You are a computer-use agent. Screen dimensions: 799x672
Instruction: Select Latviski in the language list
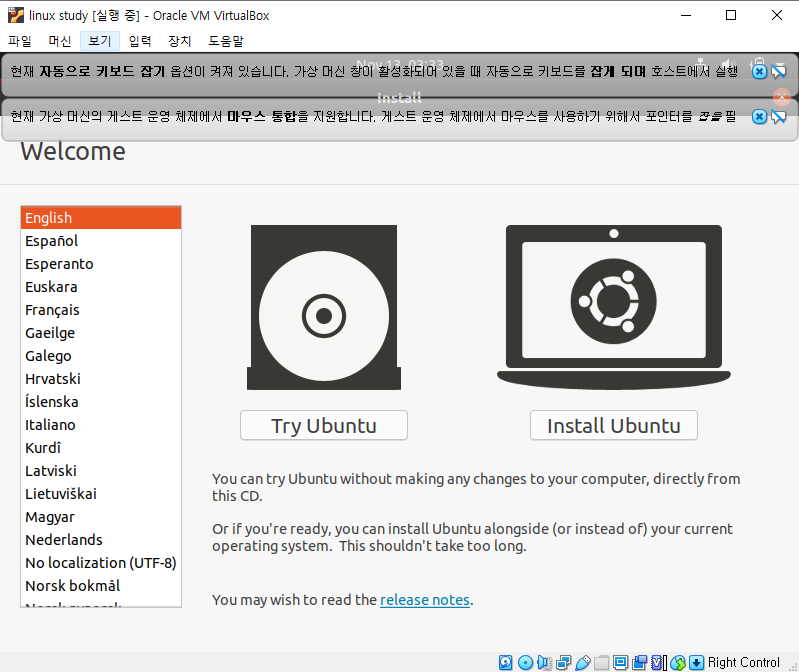point(101,471)
